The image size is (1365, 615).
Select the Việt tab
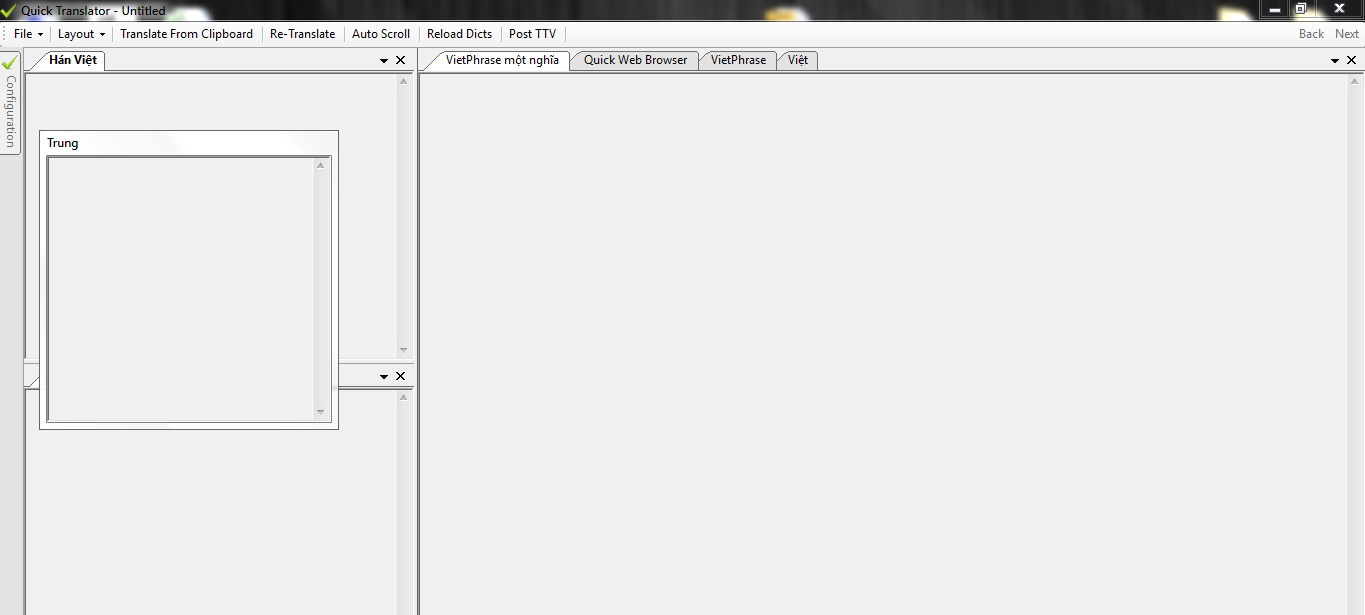pos(797,60)
